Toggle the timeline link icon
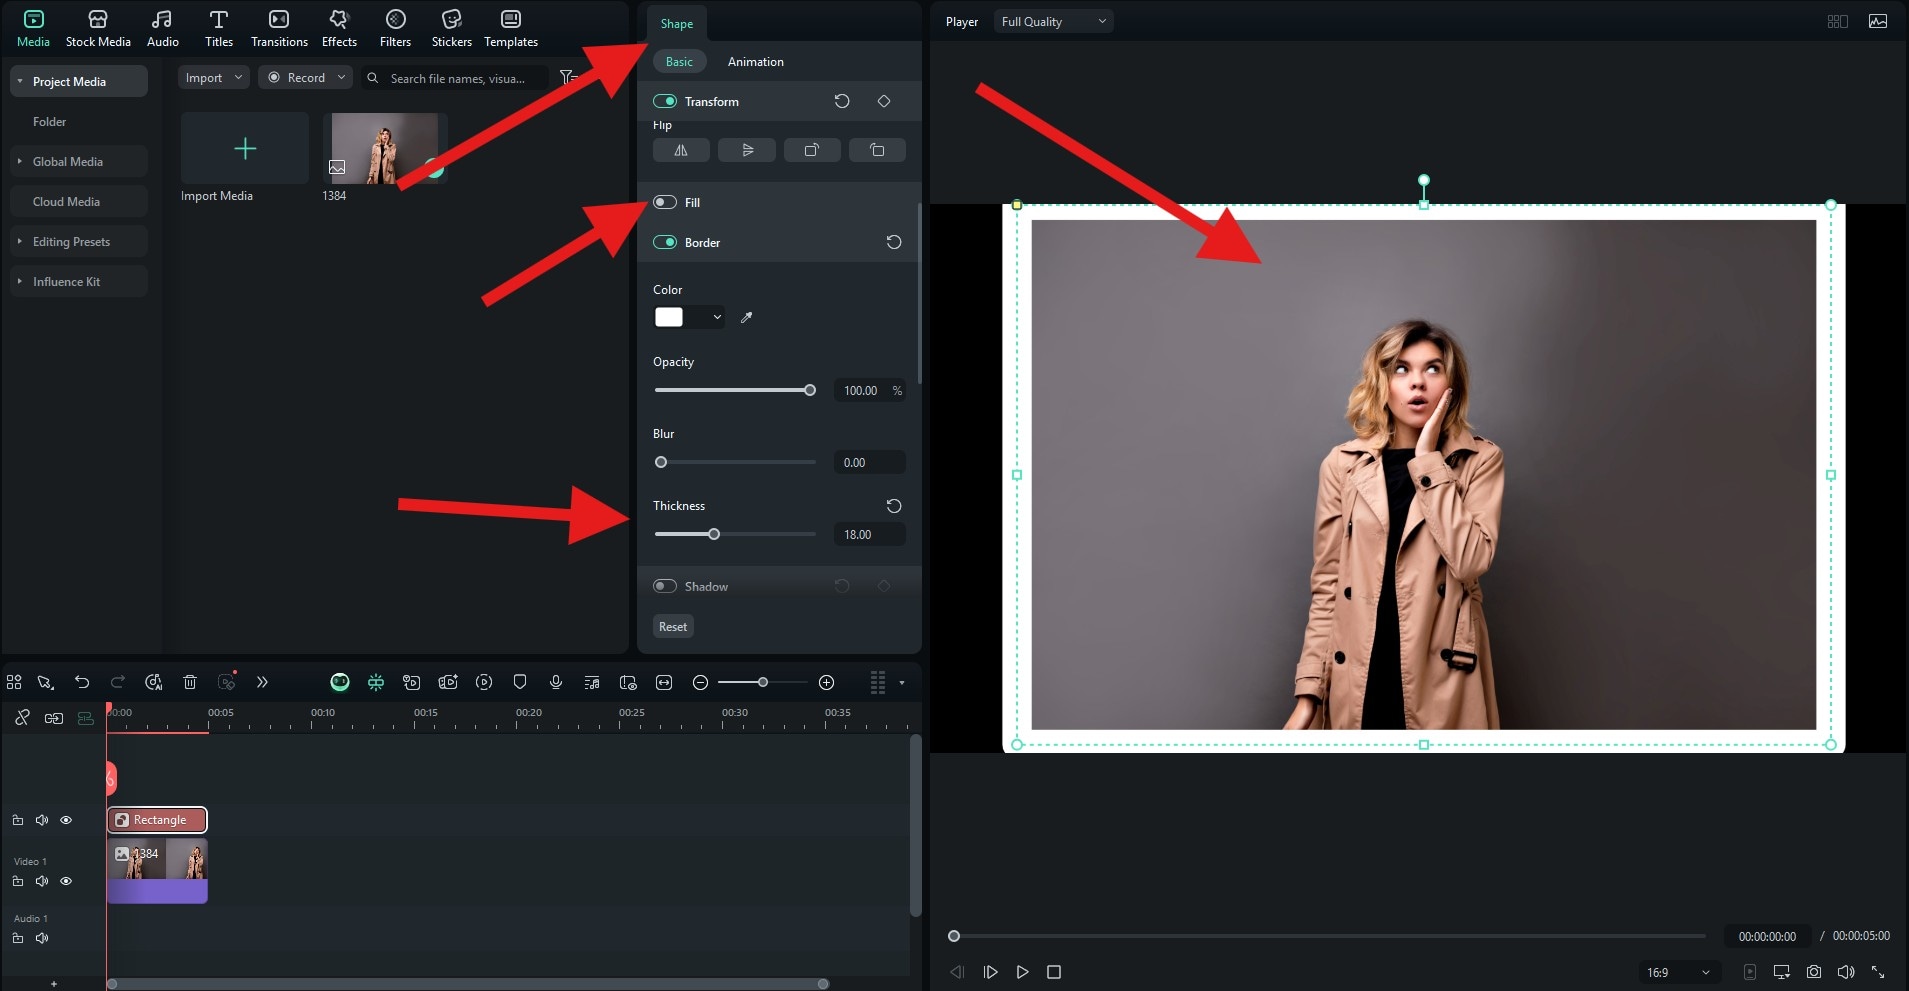This screenshot has width=1909, height=991. [x=22, y=718]
